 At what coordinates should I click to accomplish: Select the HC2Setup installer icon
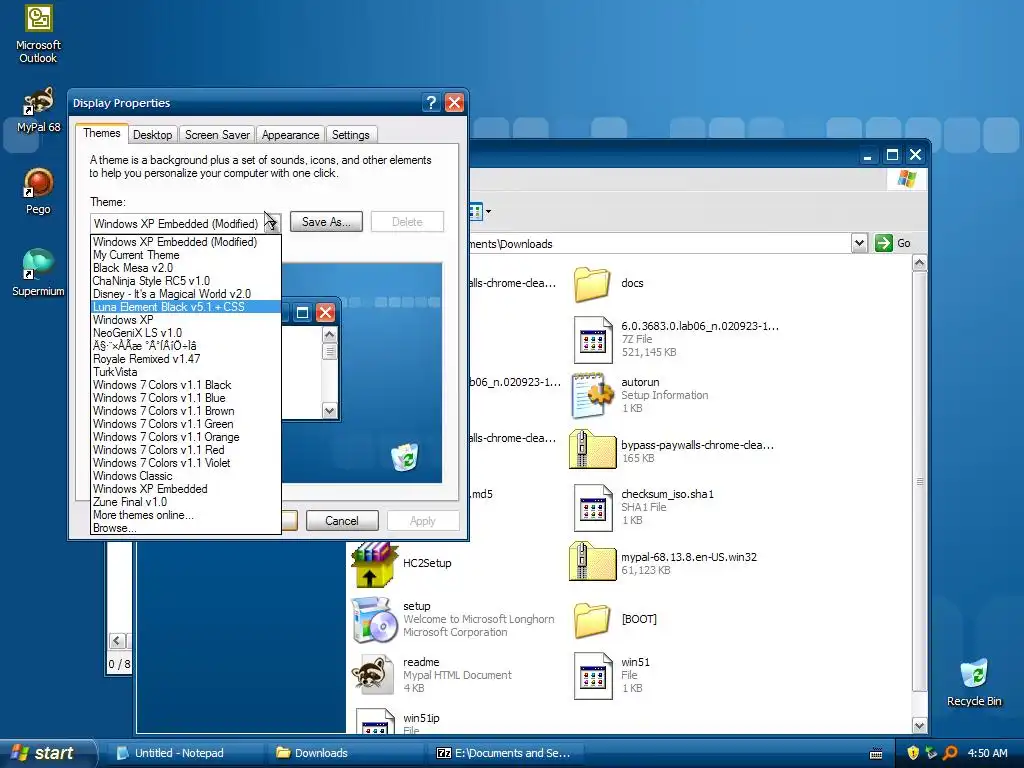[374, 564]
